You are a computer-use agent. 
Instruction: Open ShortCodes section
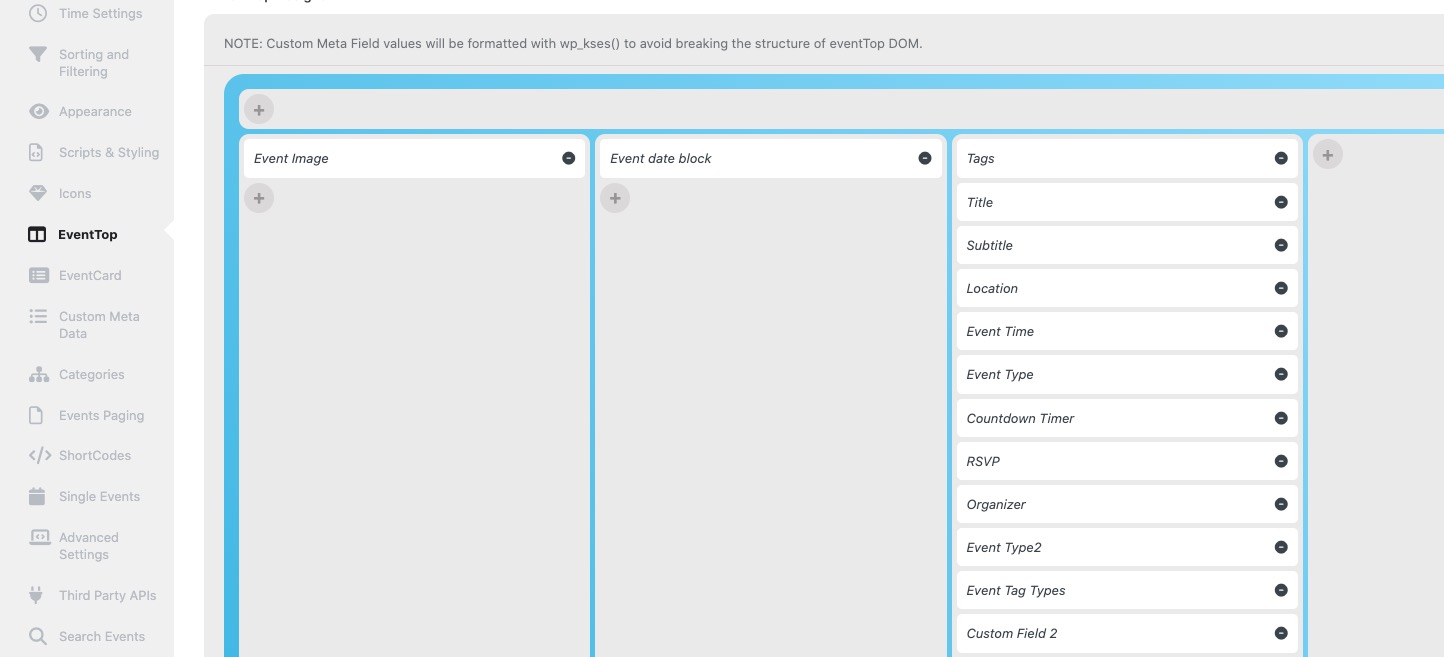(x=95, y=455)
